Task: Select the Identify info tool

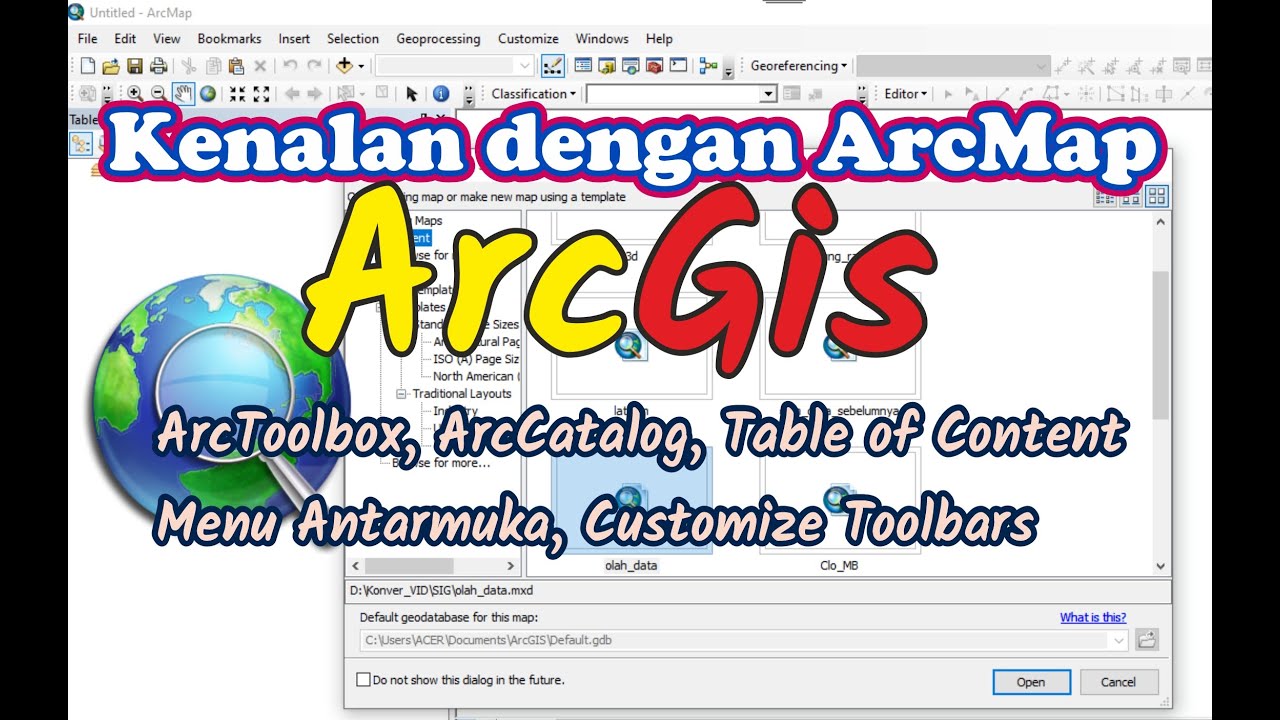Action: pyautogui.click(x=441, y=94)
